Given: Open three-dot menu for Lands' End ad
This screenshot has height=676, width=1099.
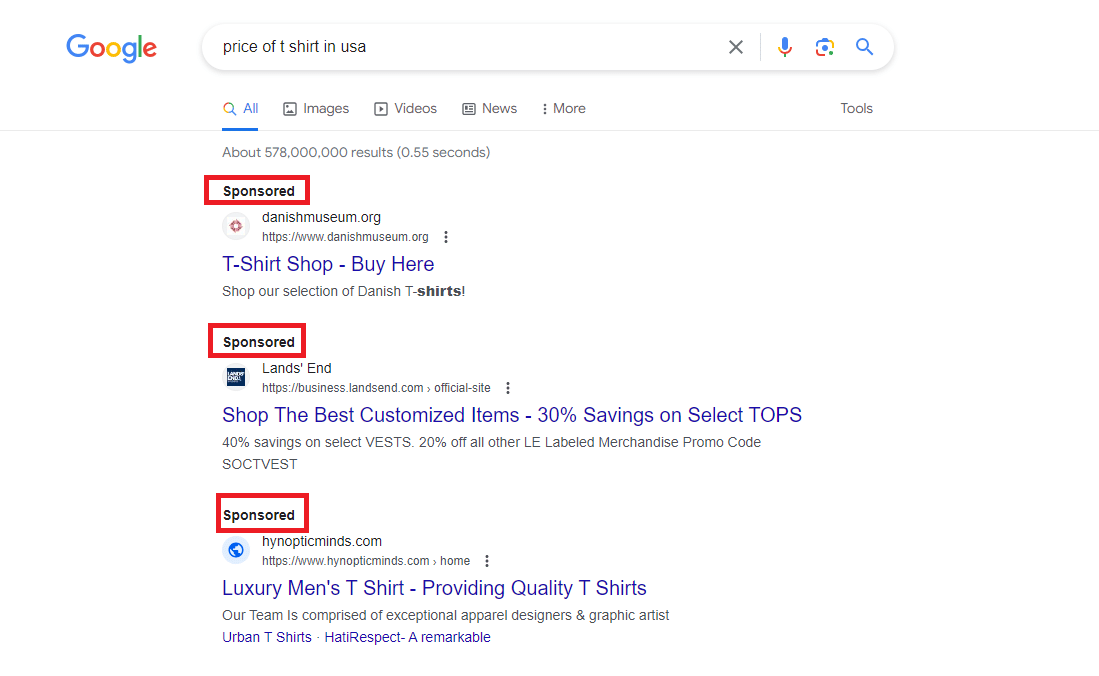Looking at the screenshot, I should (508, 388).
